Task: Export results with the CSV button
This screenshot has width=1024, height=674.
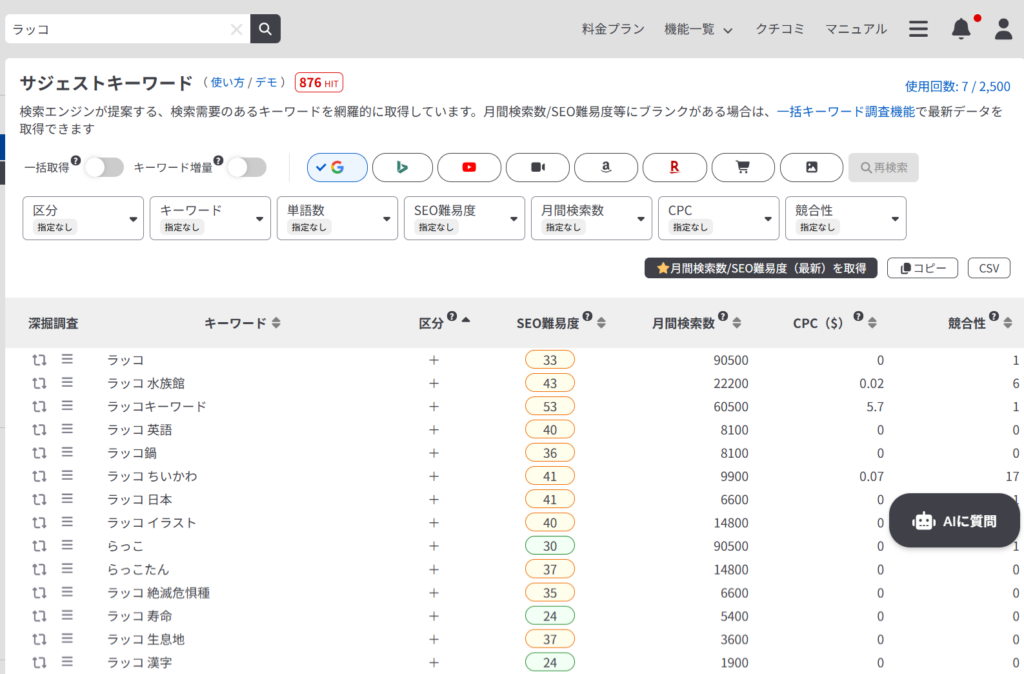Action: coord(988,267)
